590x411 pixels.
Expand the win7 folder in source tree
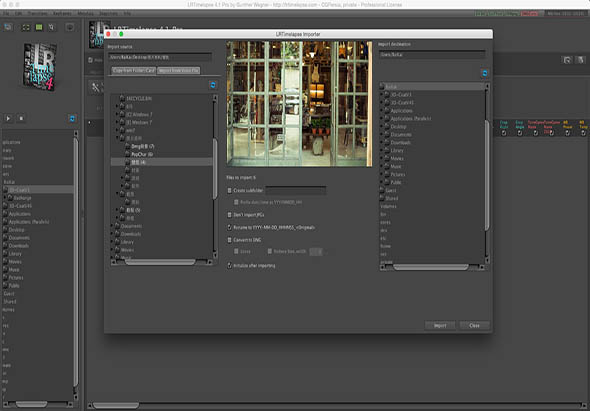click(117, 130)
